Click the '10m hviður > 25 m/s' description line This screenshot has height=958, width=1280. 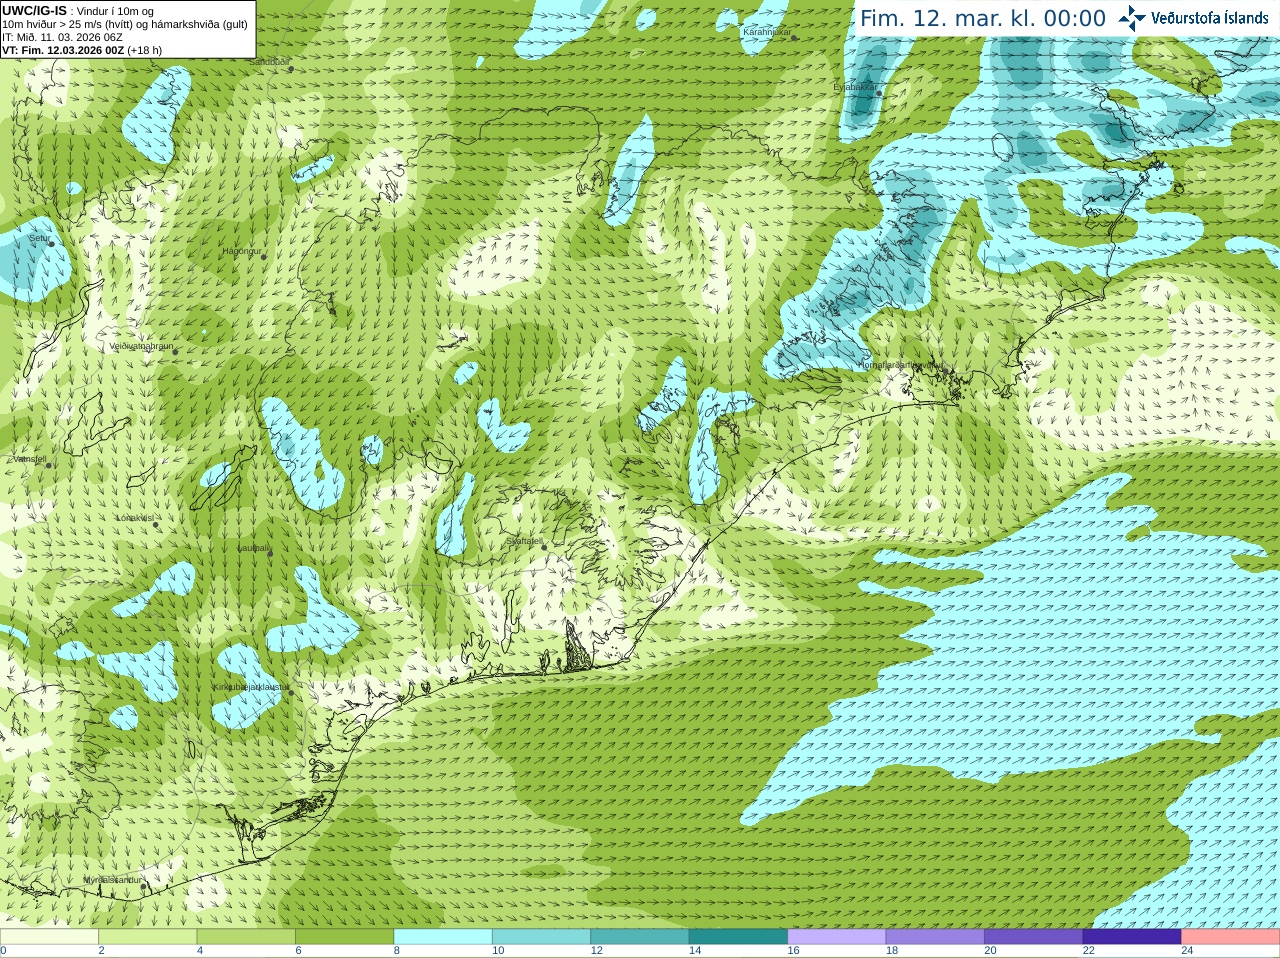pos(125,24)
